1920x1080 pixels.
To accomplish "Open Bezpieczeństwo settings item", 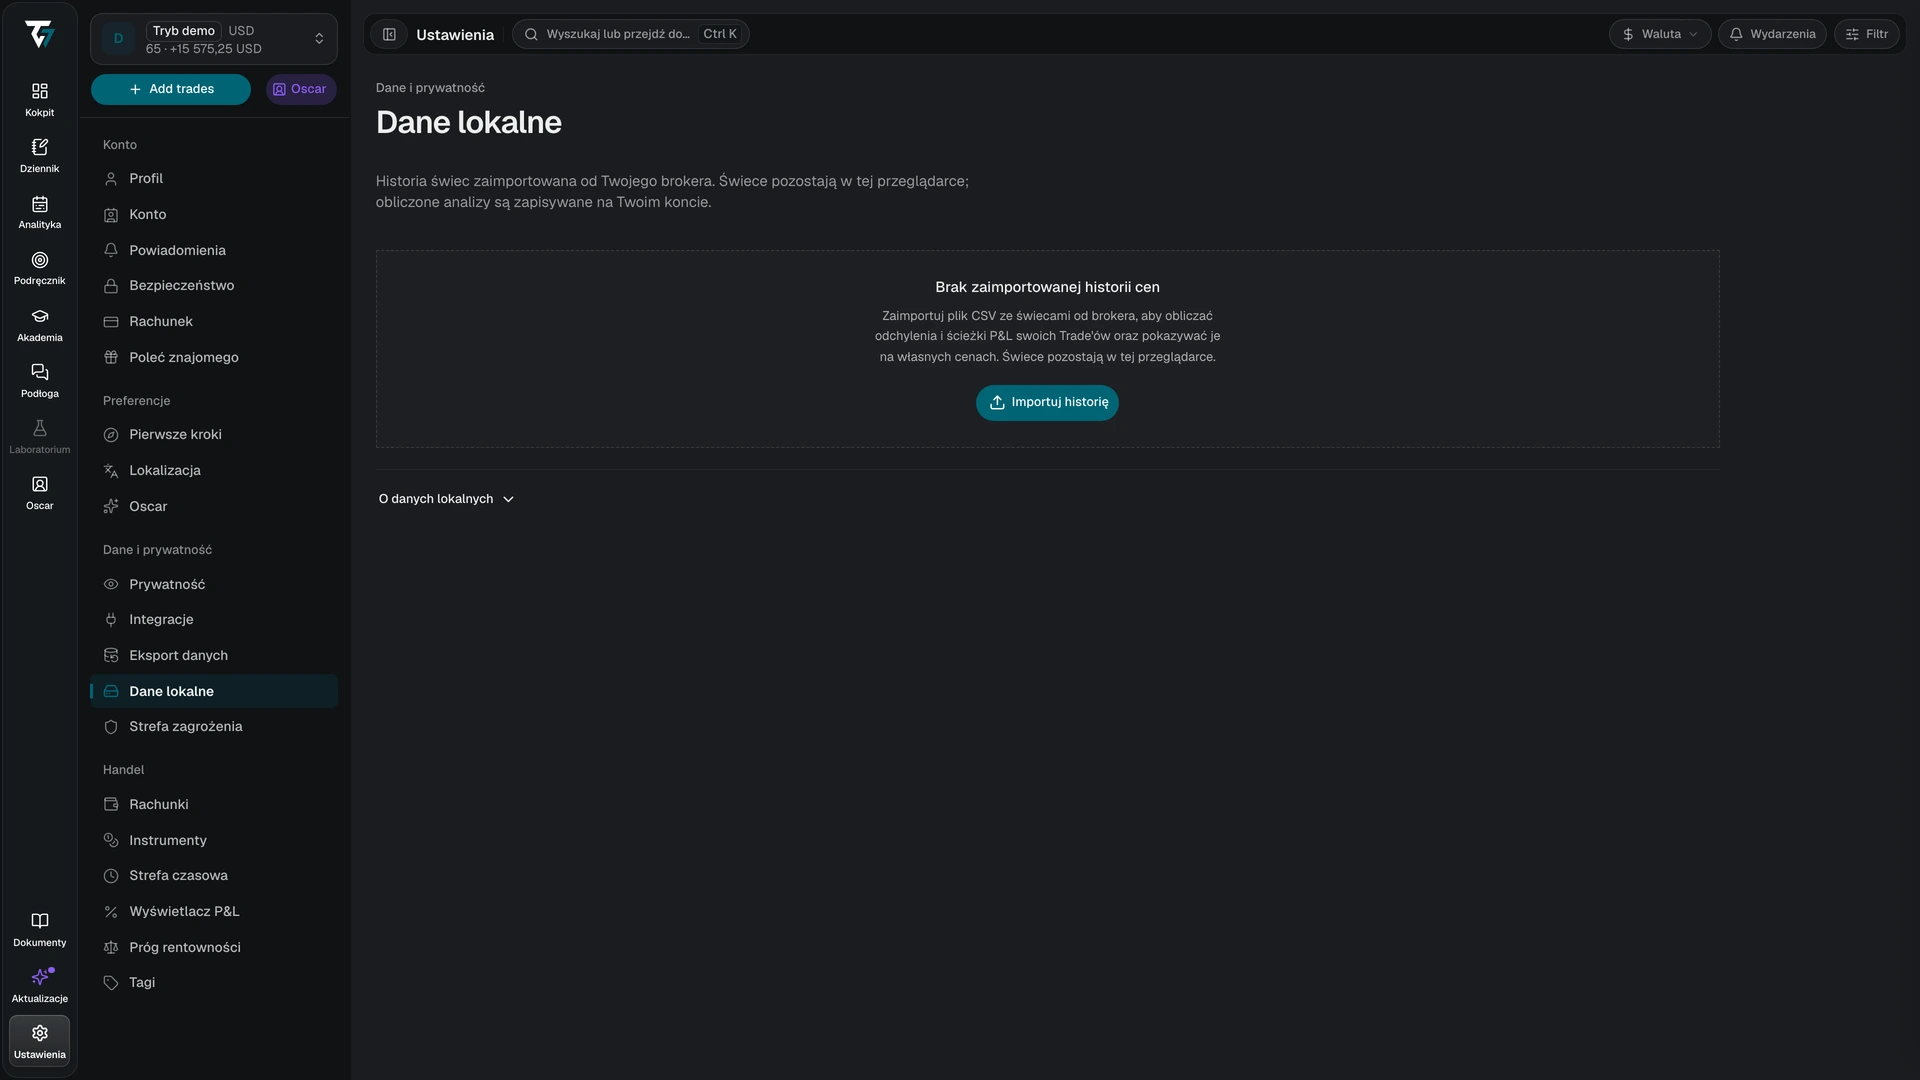I will click(x=214, y=286).
